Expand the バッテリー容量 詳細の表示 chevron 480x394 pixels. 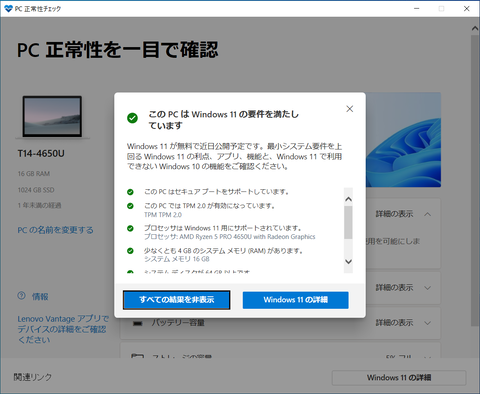click(x=428, y=323)
